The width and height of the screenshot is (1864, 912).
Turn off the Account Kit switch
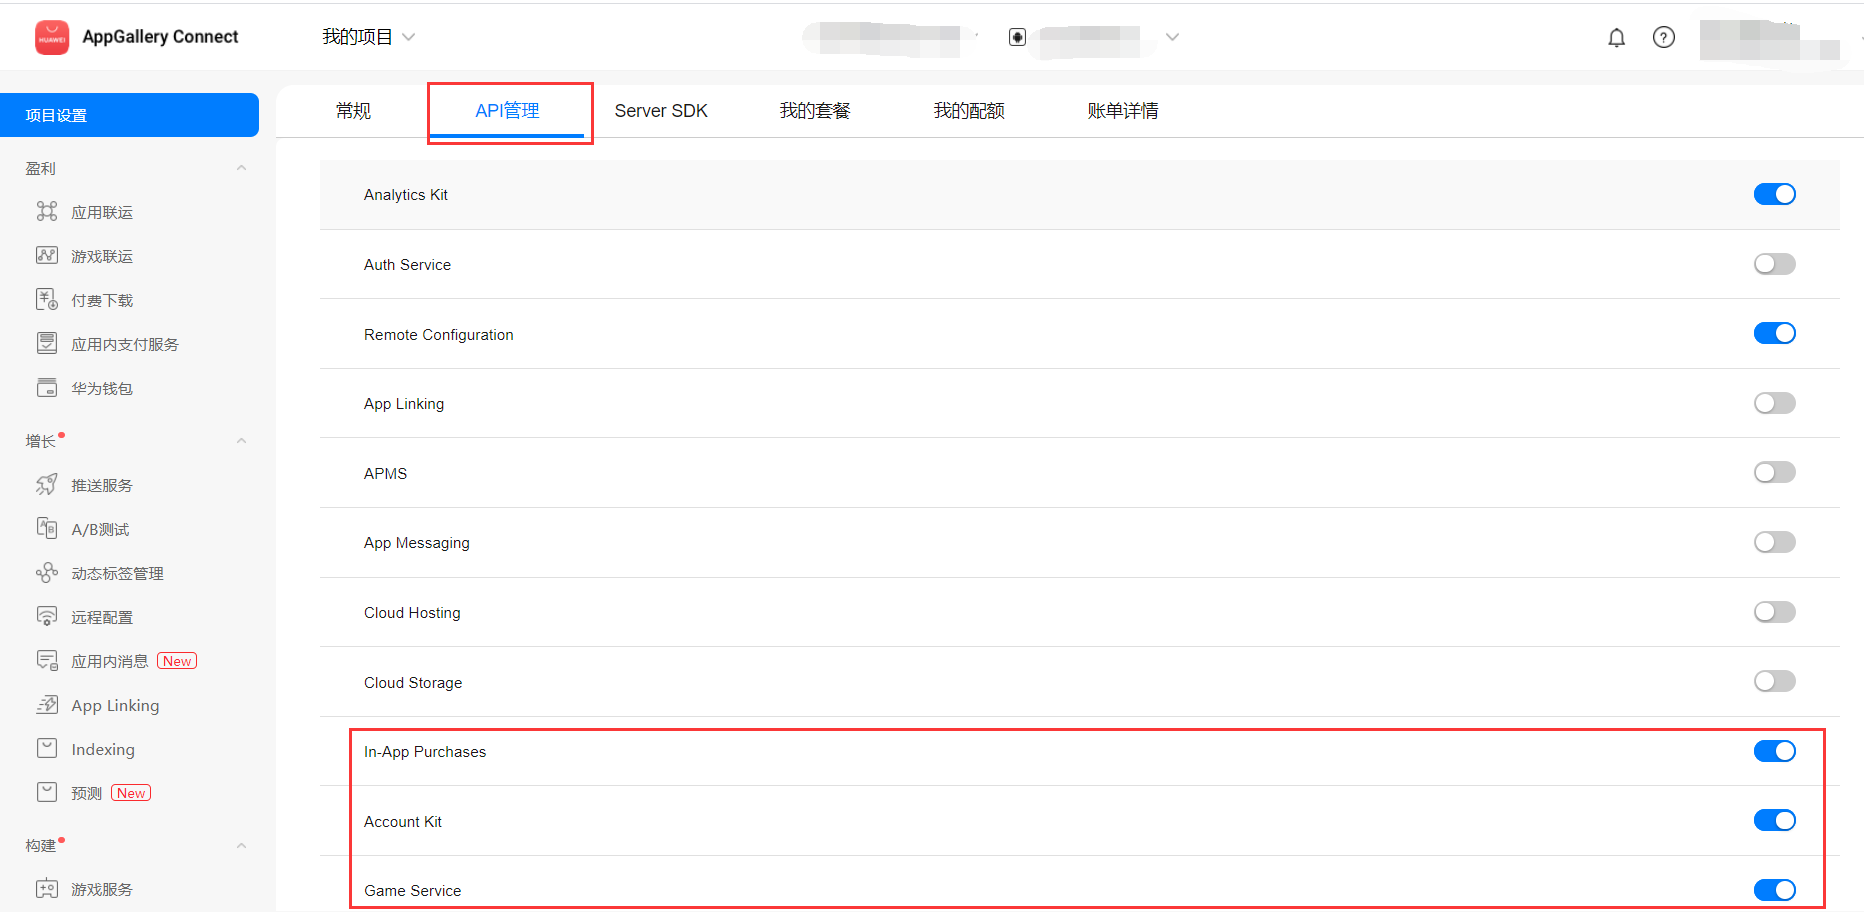pyautogui.click(x=1774, y=820)
